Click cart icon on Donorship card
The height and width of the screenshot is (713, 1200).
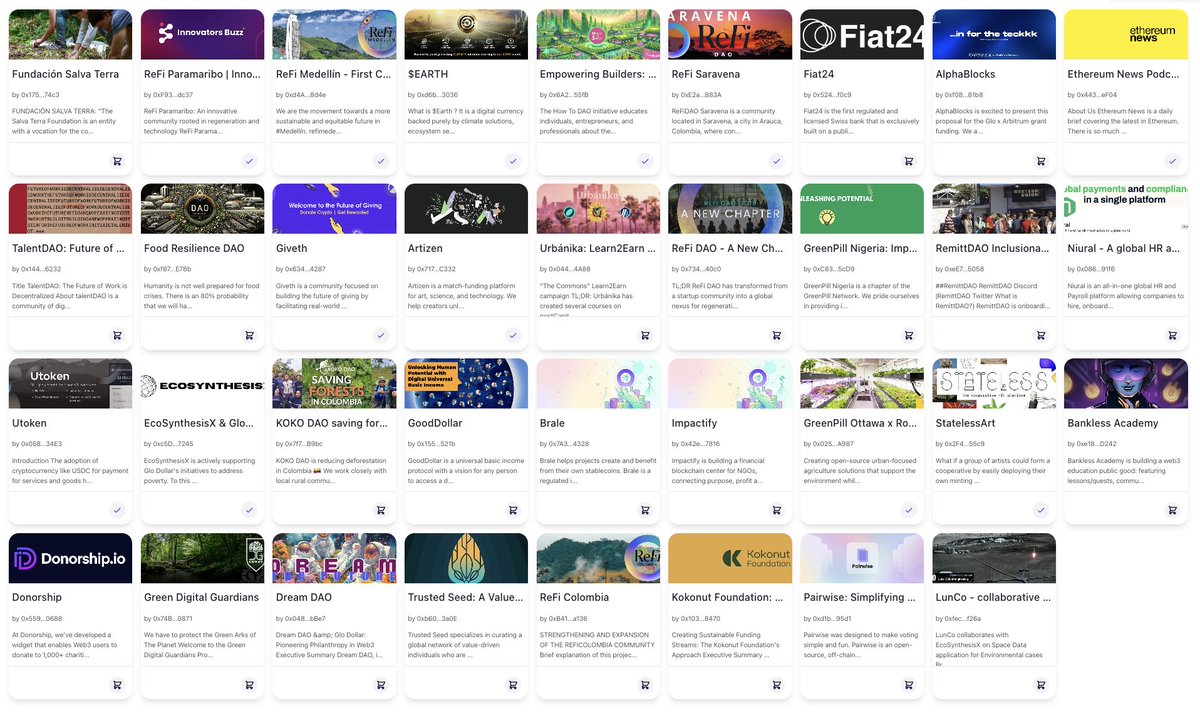[x=117, y=684]
